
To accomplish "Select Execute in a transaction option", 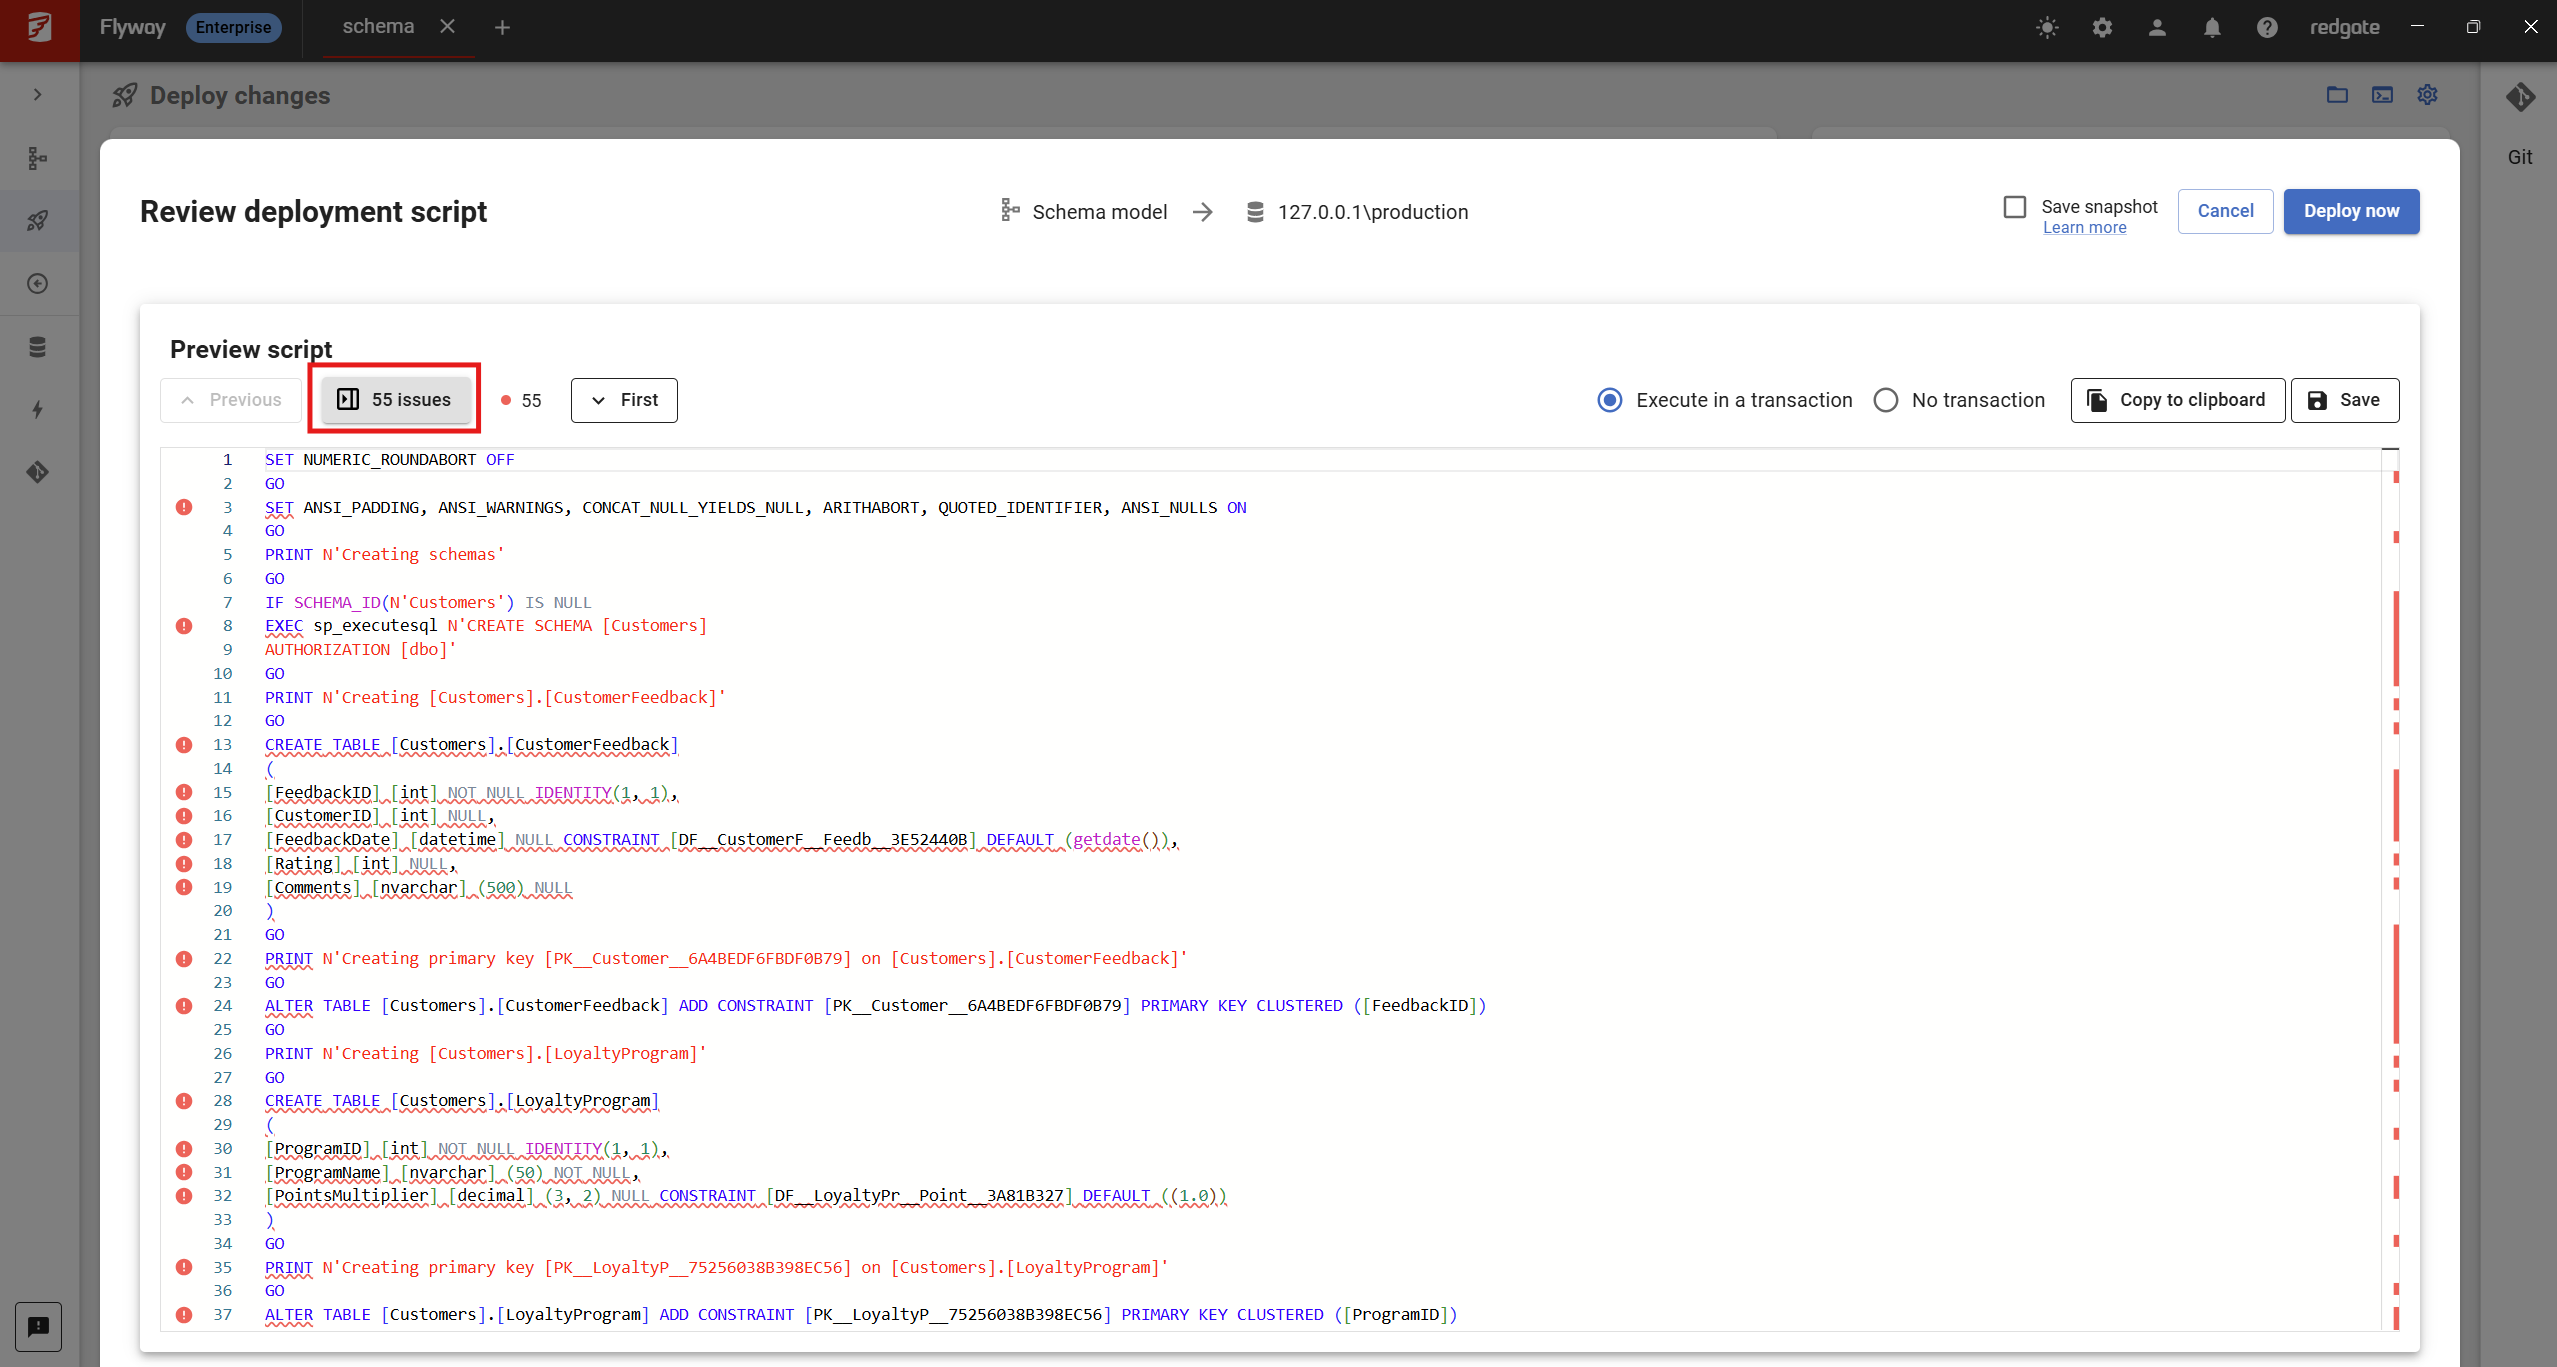I will coord(1610,400).
